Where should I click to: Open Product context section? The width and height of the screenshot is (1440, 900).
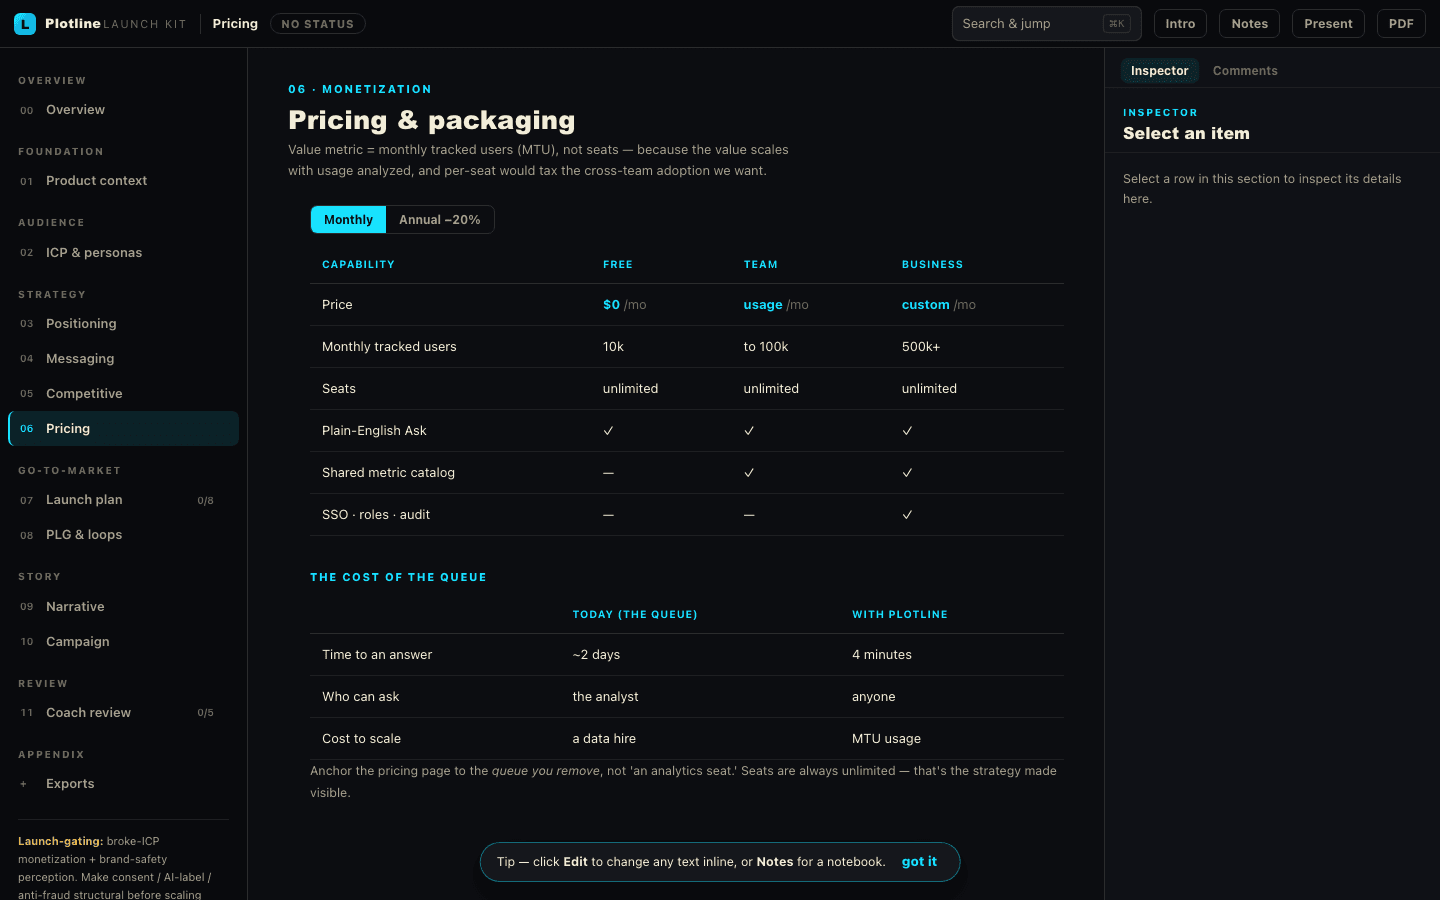123,181
